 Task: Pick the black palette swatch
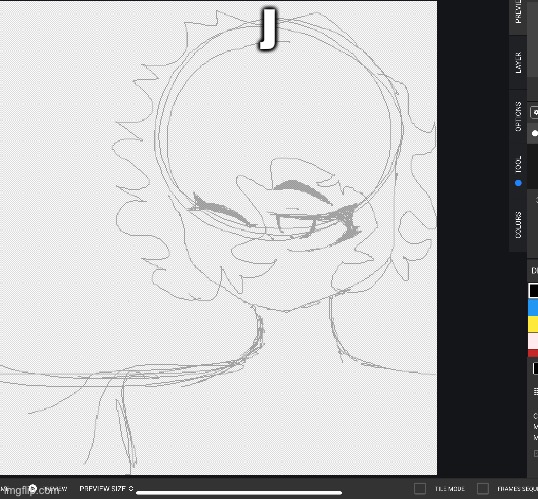tap(534, 291)
